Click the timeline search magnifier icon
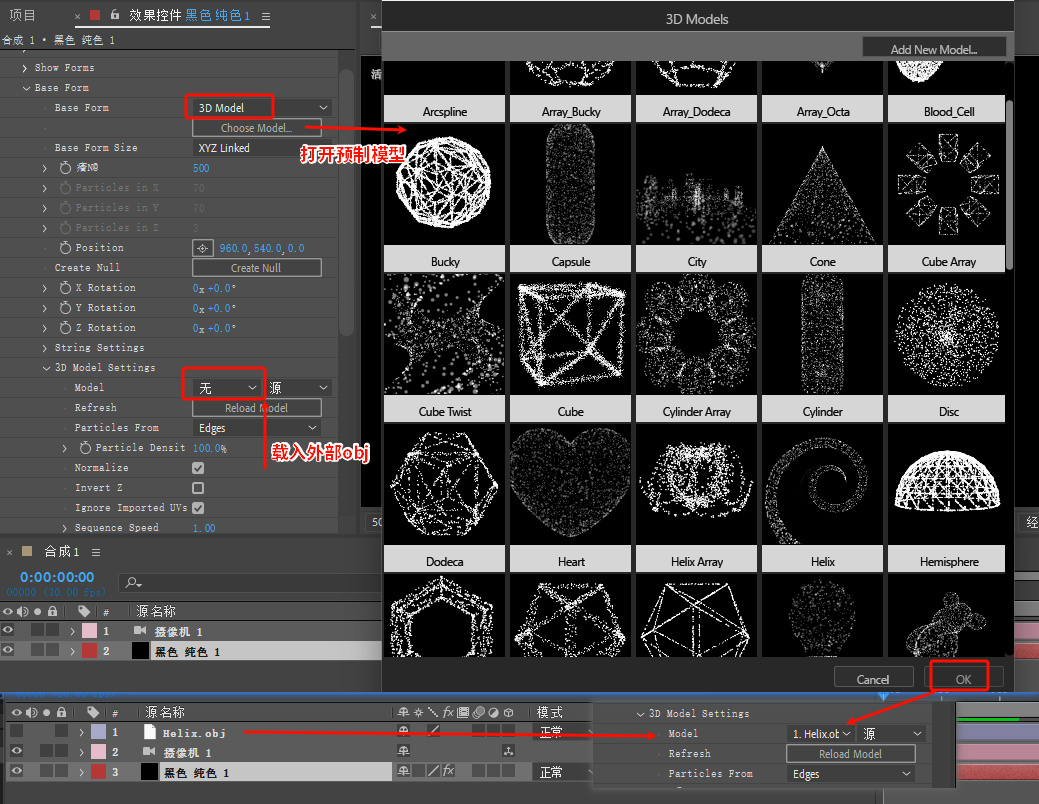Viewport: 1039px width, 804px height. (x=133, y=582)
